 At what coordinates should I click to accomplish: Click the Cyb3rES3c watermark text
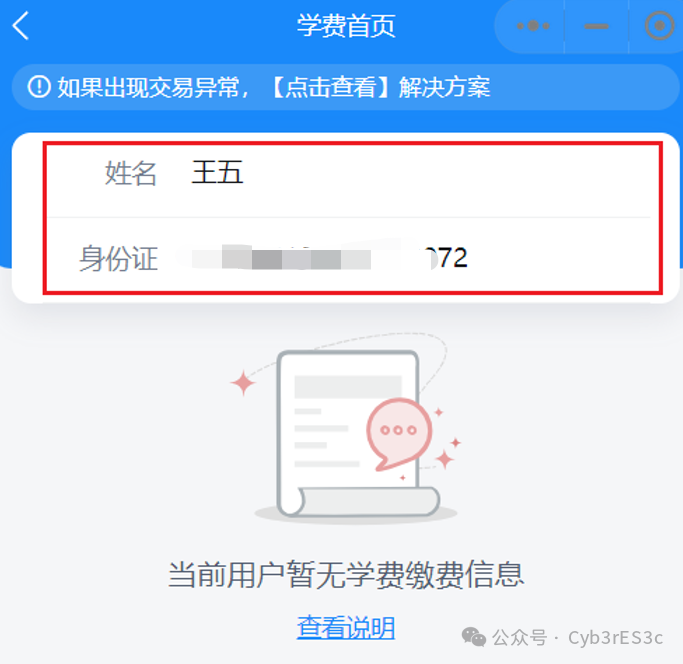click(x=615, y=638)
